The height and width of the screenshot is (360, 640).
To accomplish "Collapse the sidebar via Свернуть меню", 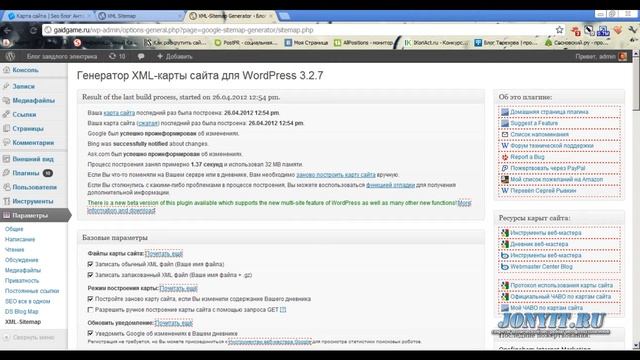I will (x=29, y=338).
